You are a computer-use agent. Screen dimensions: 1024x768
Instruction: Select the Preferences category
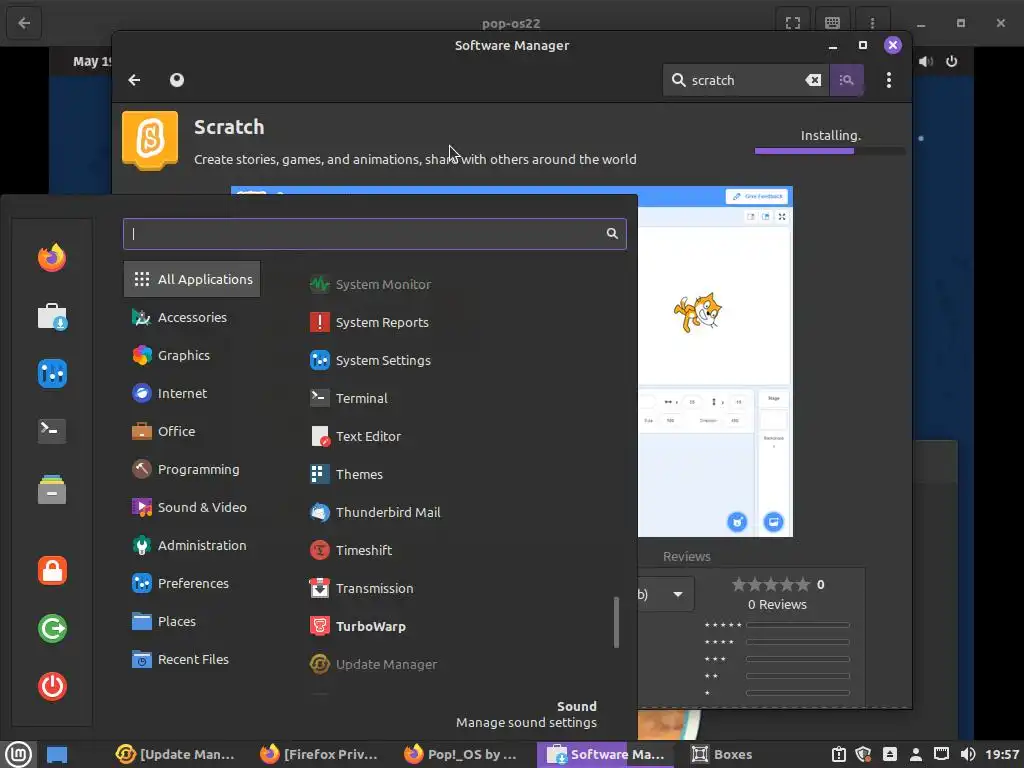(x=192, y=583)
